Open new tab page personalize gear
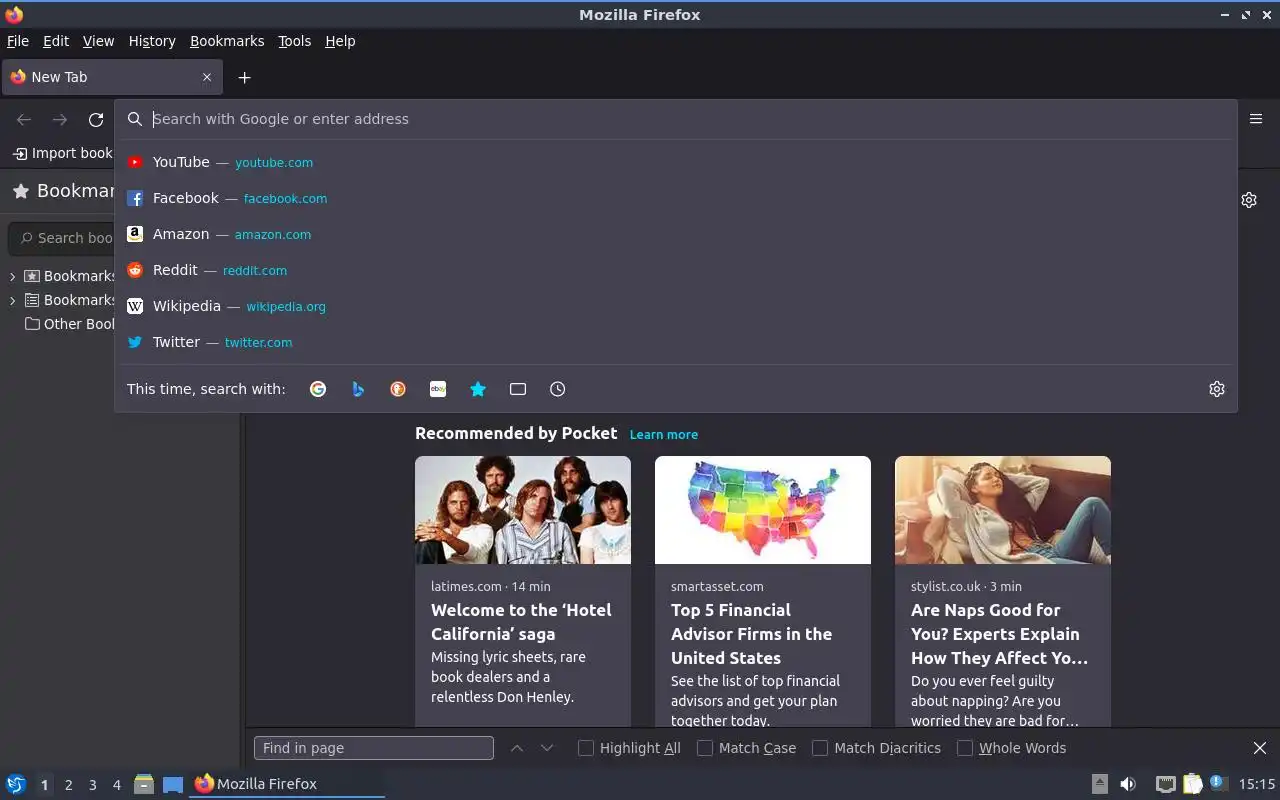 coord(1249,200)
